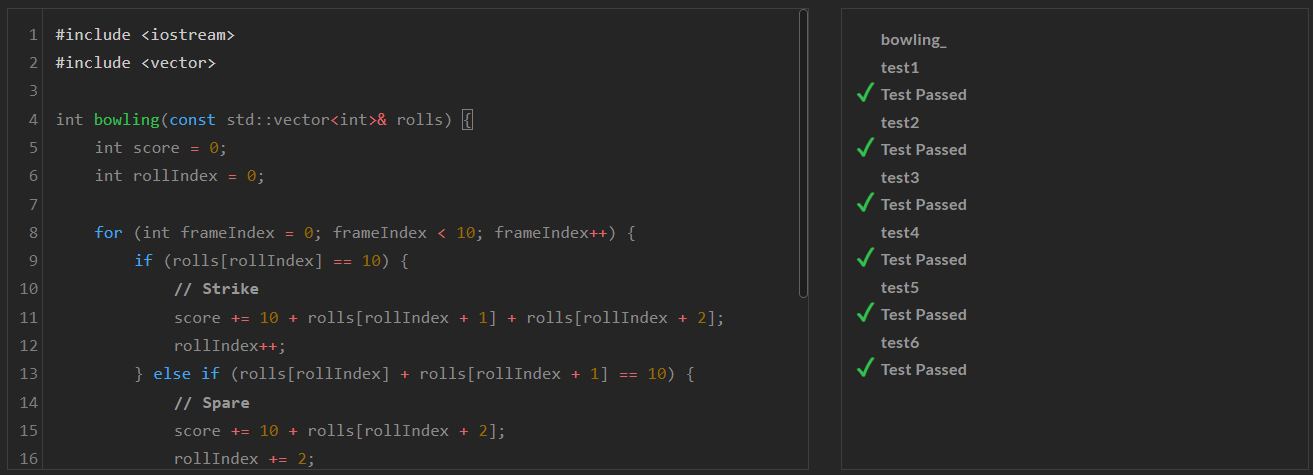Viewport: 1313px width, 475px height.
Task: Click the '// Spare' comment
Action: pos(211,403)
